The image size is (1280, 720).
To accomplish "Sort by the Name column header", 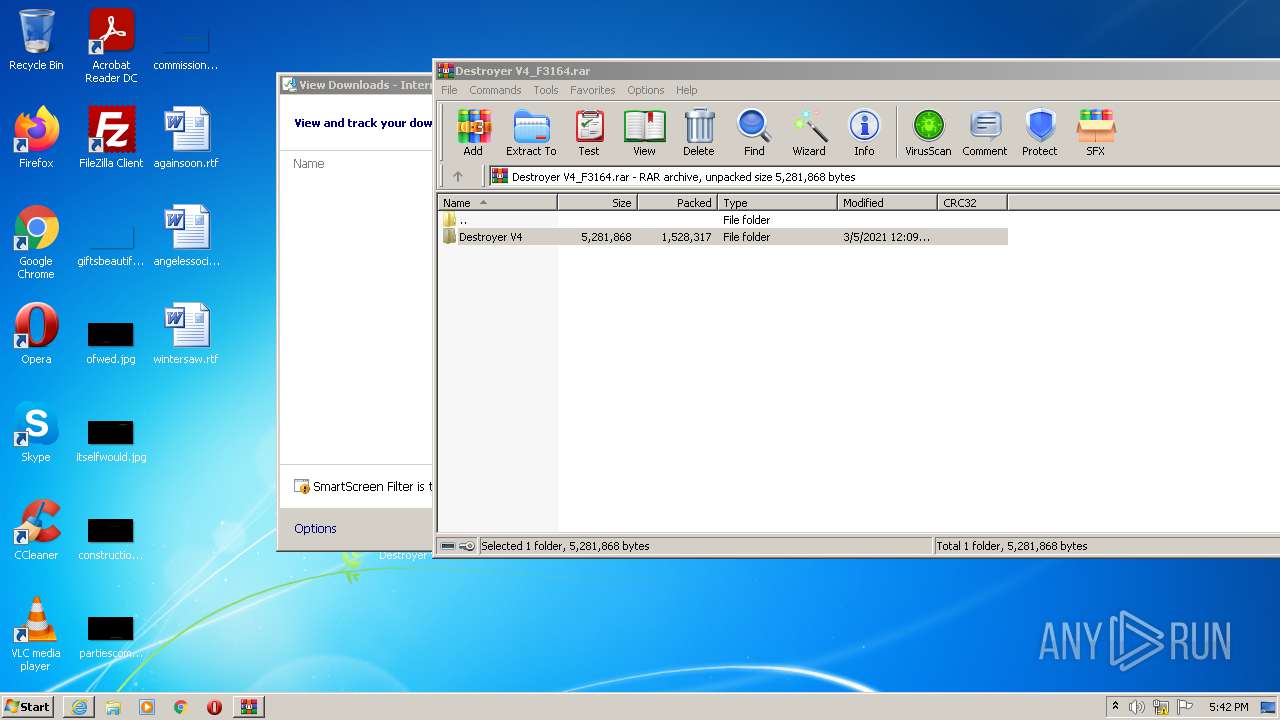I will click(x=497, y=202).
